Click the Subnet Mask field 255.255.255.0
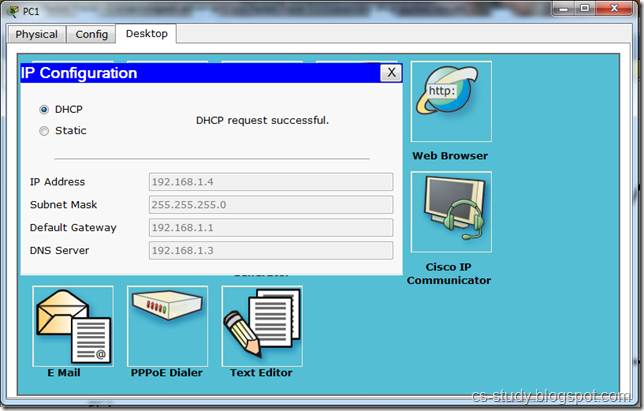 click(x=271, y=205)
